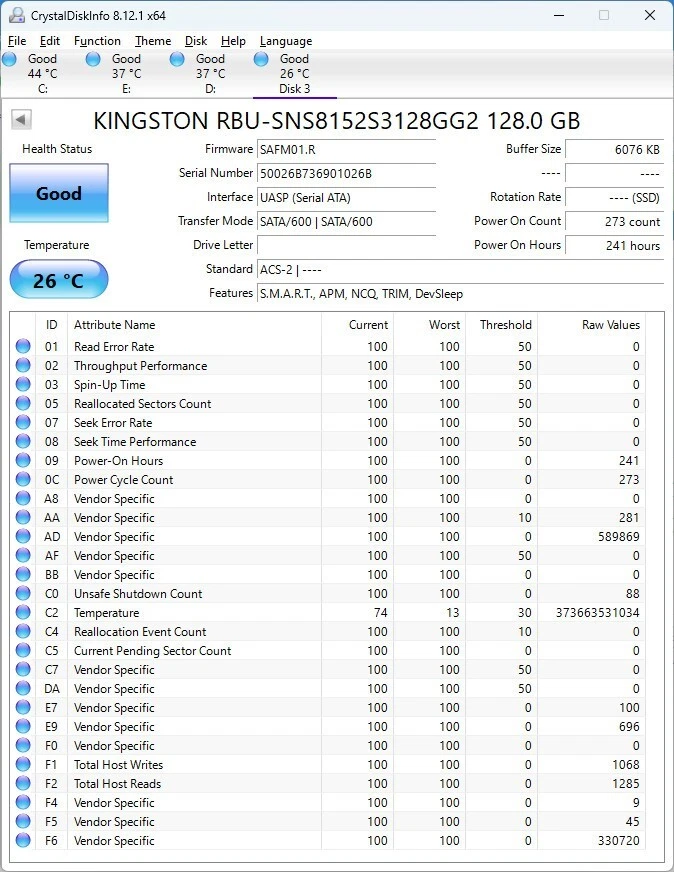Click status orb of the AD attribute row

click(x=23, y=536)
